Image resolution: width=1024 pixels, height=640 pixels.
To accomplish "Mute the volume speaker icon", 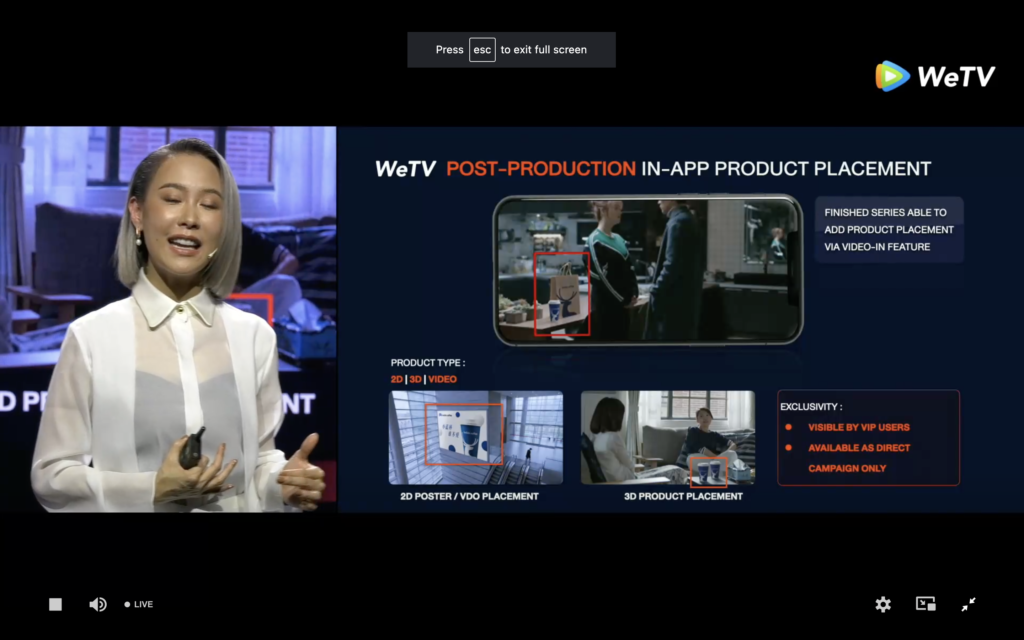I will pyautogui.click(x=98, y=604).
